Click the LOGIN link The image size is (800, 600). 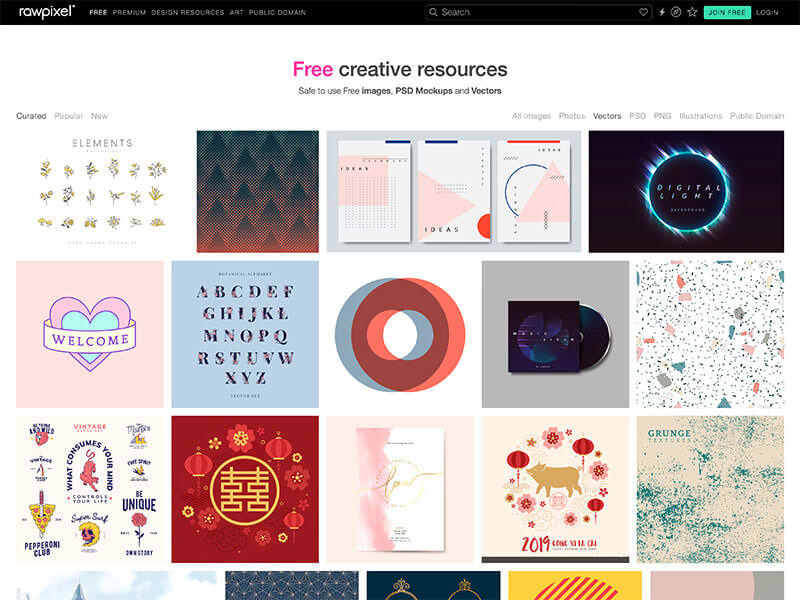point(767,12)
